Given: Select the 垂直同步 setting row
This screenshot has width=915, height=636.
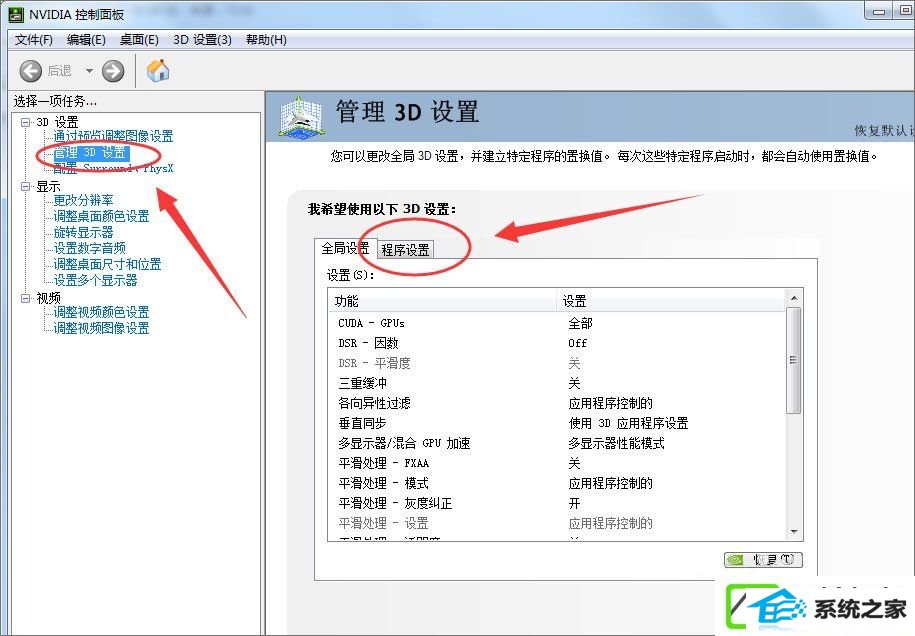Looking at the screenshot, I should click(x=361, y=423).
